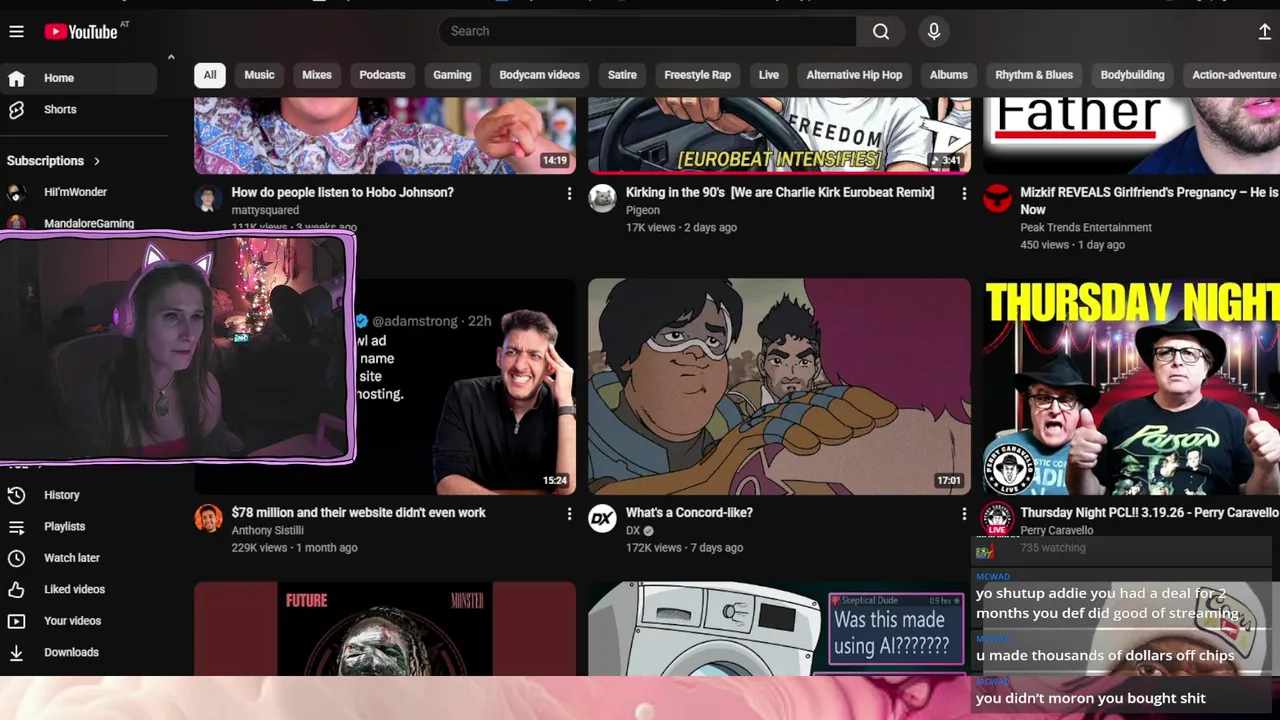Open the Eurobeat Intensifies thumbnail

(779, 135)
